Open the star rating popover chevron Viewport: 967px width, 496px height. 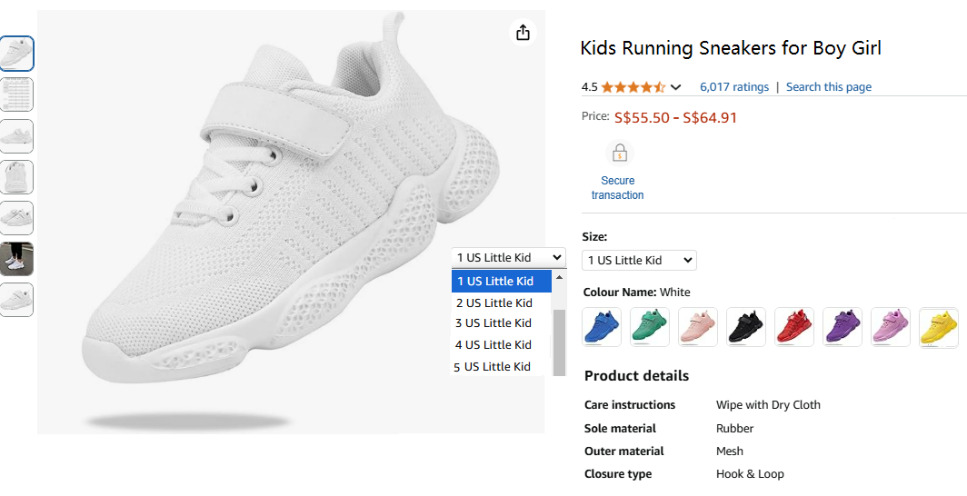coord(676,88)
